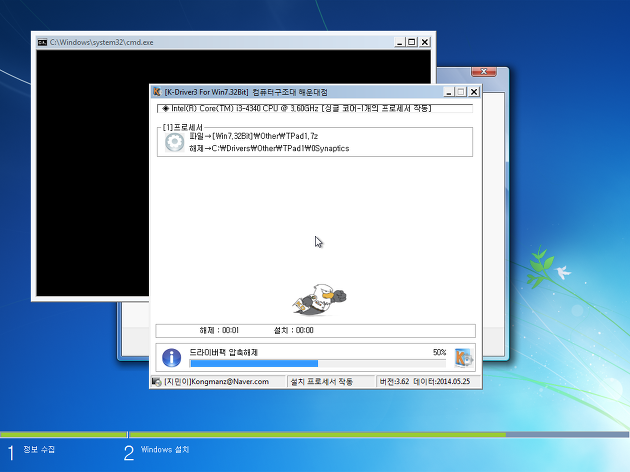The width and height of the screenshot is (630, 472).
Task: Click the K-Driver3 title bar K icon
Action: coord(157,92)
